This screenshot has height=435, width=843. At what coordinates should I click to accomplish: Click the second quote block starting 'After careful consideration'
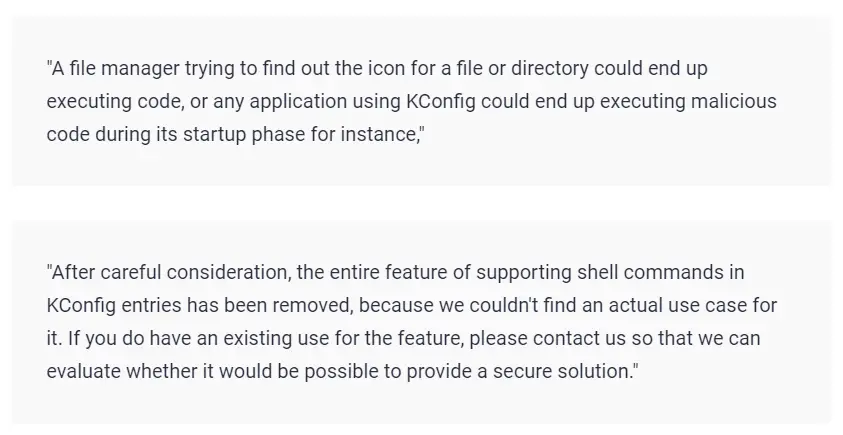(422, 322)
